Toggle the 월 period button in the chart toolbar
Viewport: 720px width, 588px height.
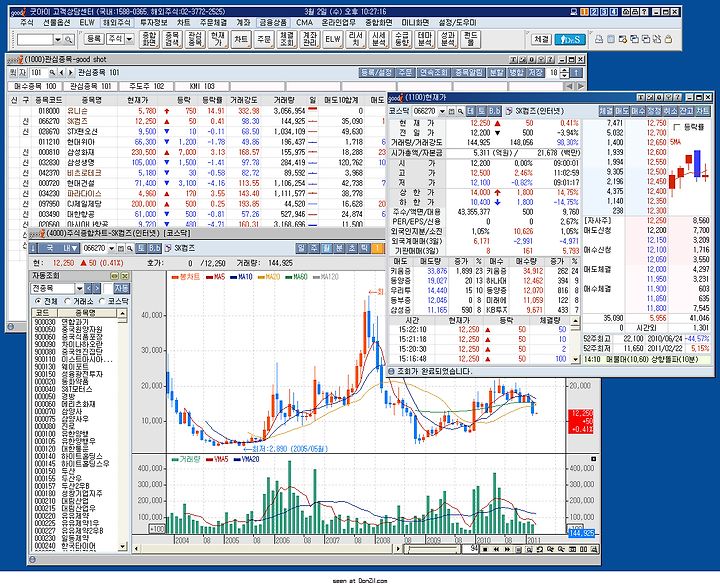[x=326, y=248]
